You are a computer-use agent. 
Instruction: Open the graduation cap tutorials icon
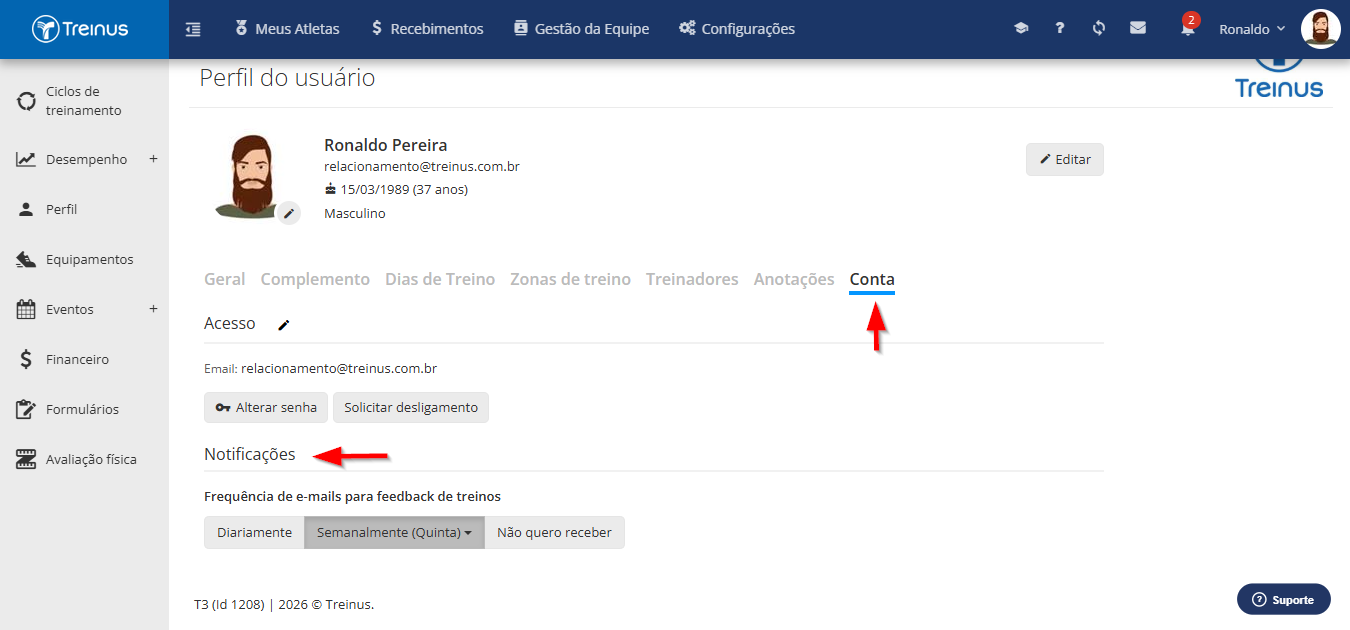[x=1021, y=29]
